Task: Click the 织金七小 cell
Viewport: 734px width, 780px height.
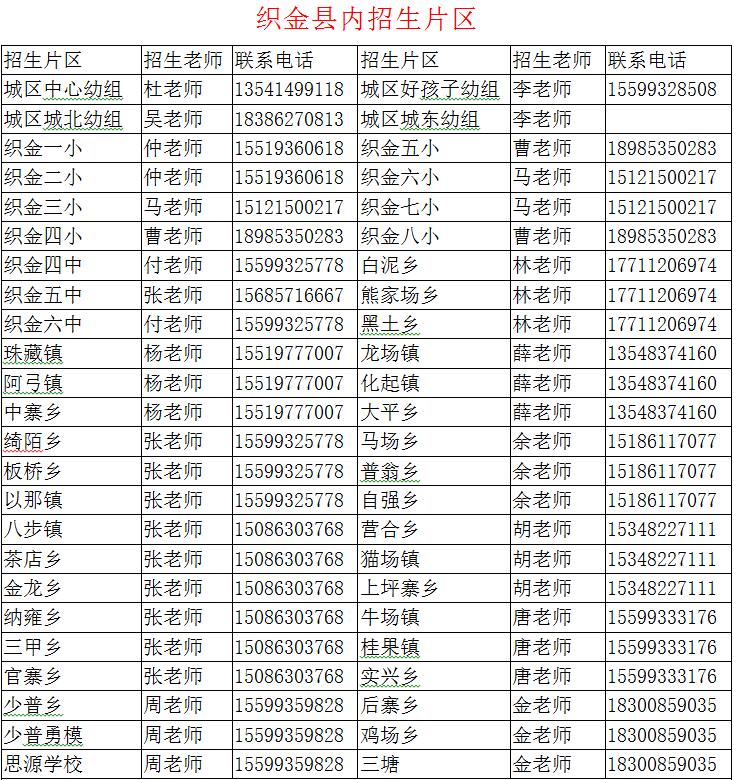Action: tap(434, 207)
